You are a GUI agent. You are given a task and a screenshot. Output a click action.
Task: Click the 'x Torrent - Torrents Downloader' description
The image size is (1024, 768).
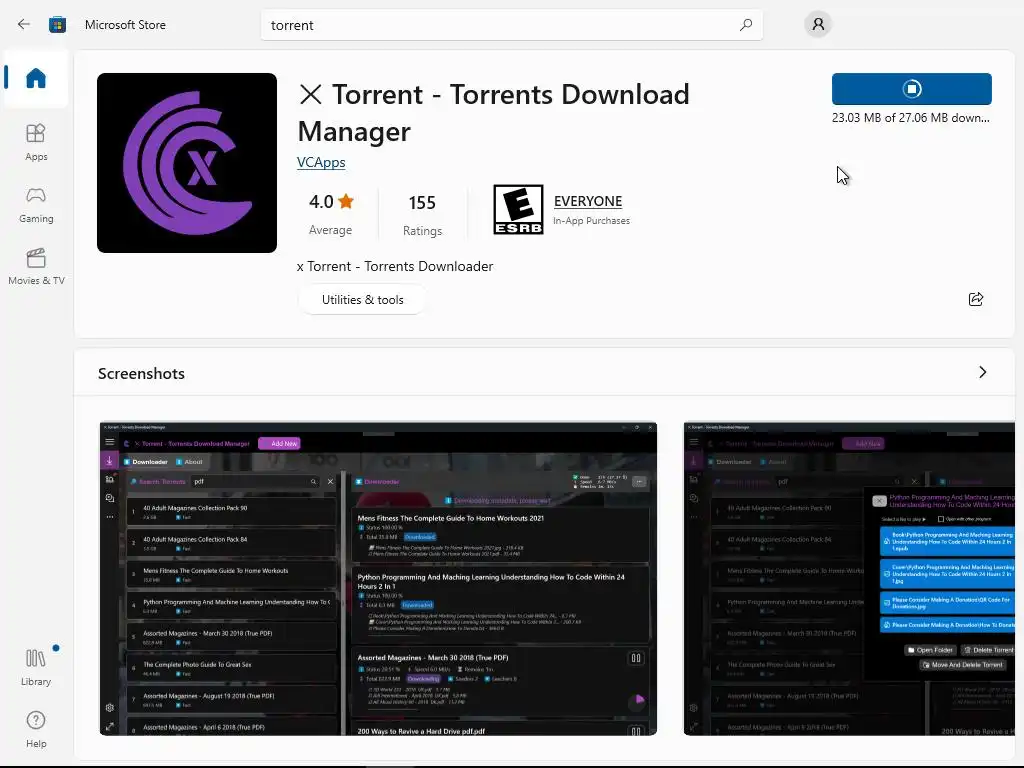[x=395, y=266]
